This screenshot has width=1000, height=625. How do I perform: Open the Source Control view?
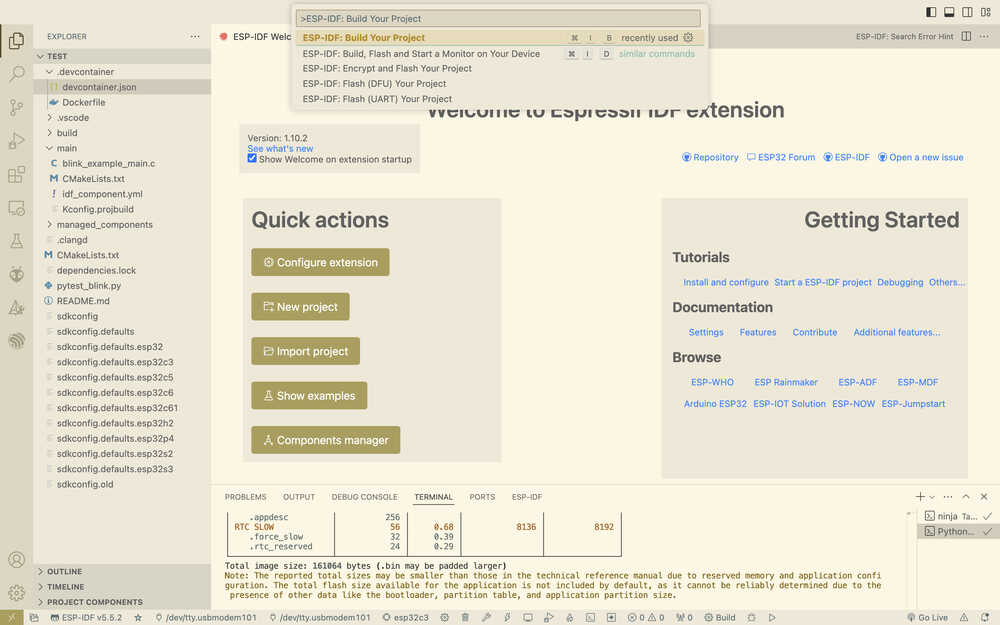click(x=16, y=107)
